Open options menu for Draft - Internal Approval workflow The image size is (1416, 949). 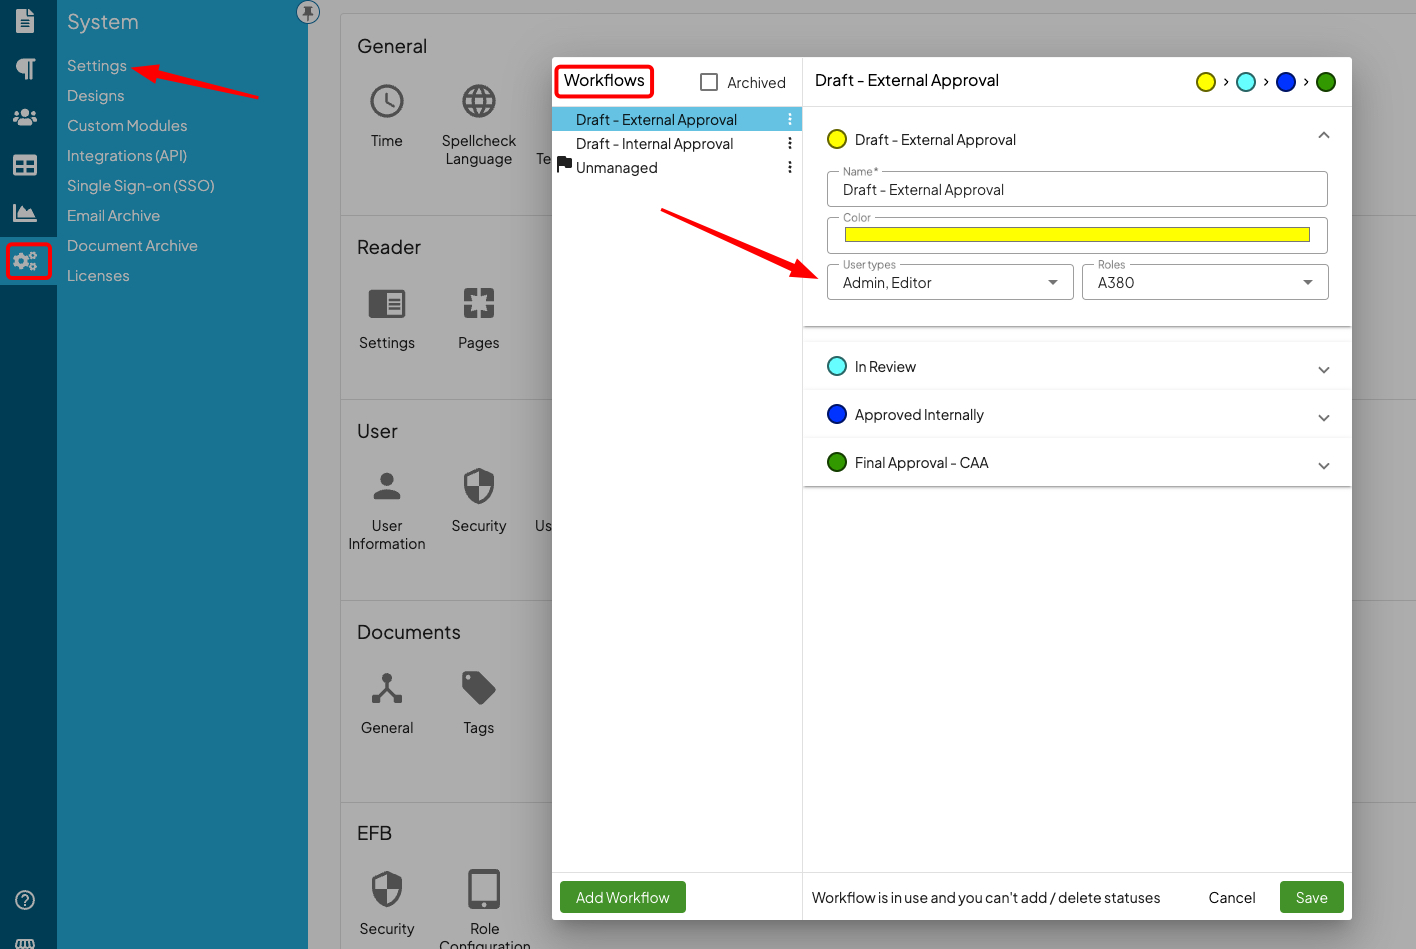[x=790, y=143]
